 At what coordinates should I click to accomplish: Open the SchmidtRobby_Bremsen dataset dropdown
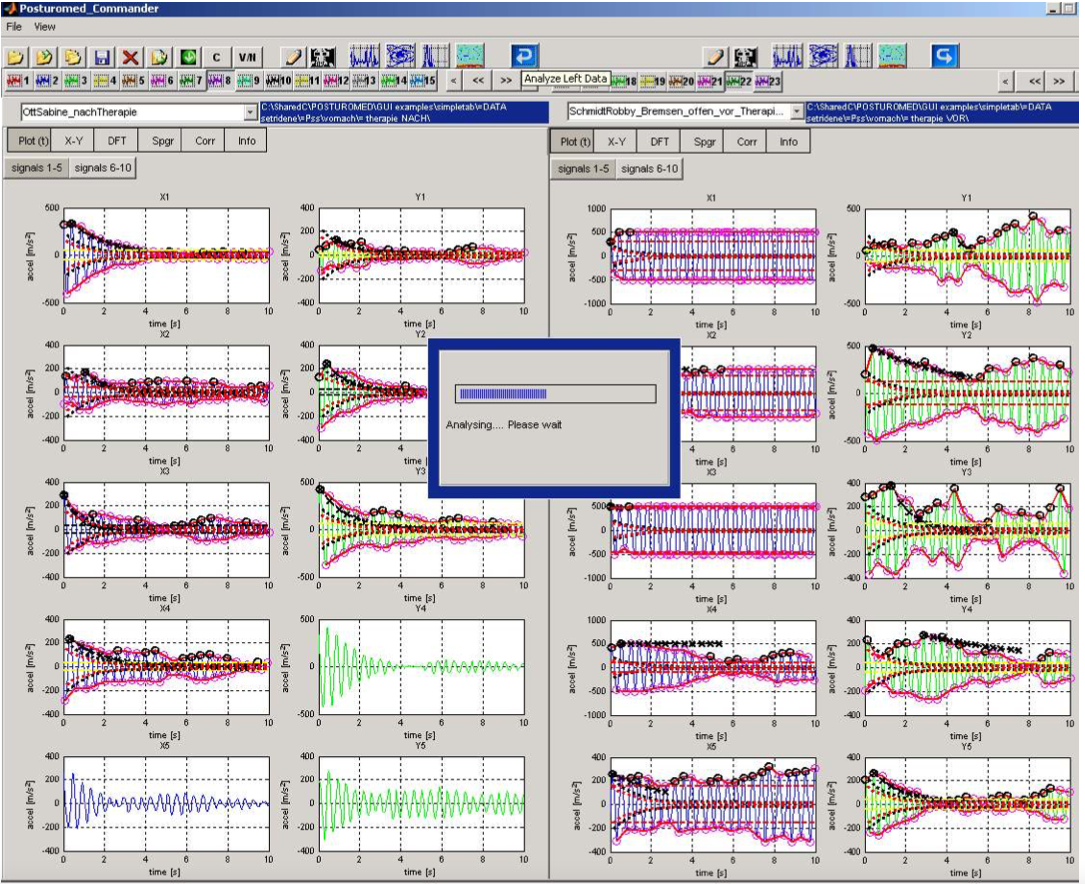click(x=796, y=113)
